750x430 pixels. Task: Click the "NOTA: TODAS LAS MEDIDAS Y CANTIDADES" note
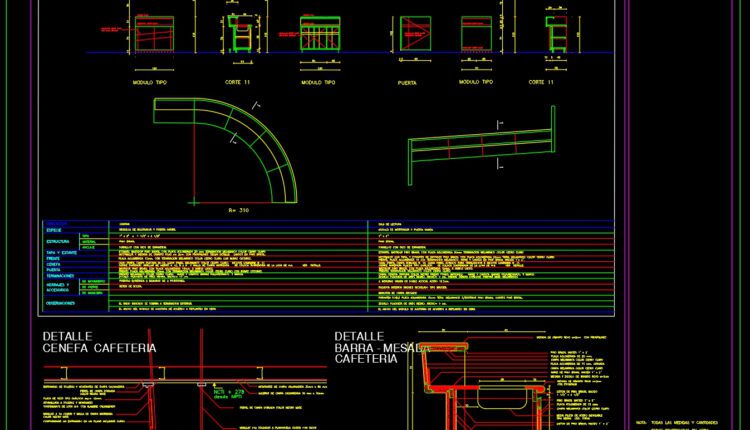click(x=677, y=423)
